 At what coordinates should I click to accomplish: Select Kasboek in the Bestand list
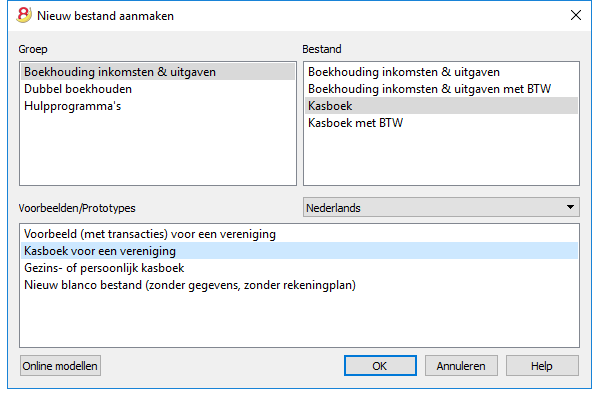coord(441,106)
